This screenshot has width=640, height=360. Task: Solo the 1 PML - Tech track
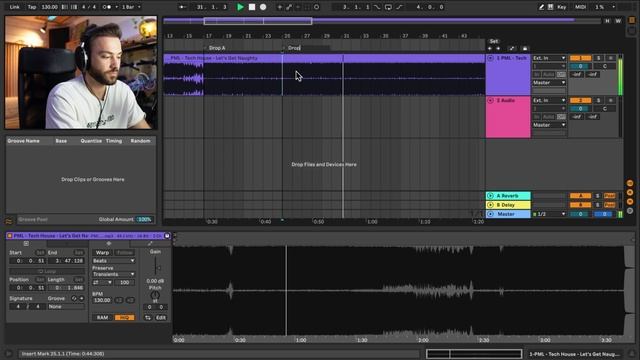598,58
